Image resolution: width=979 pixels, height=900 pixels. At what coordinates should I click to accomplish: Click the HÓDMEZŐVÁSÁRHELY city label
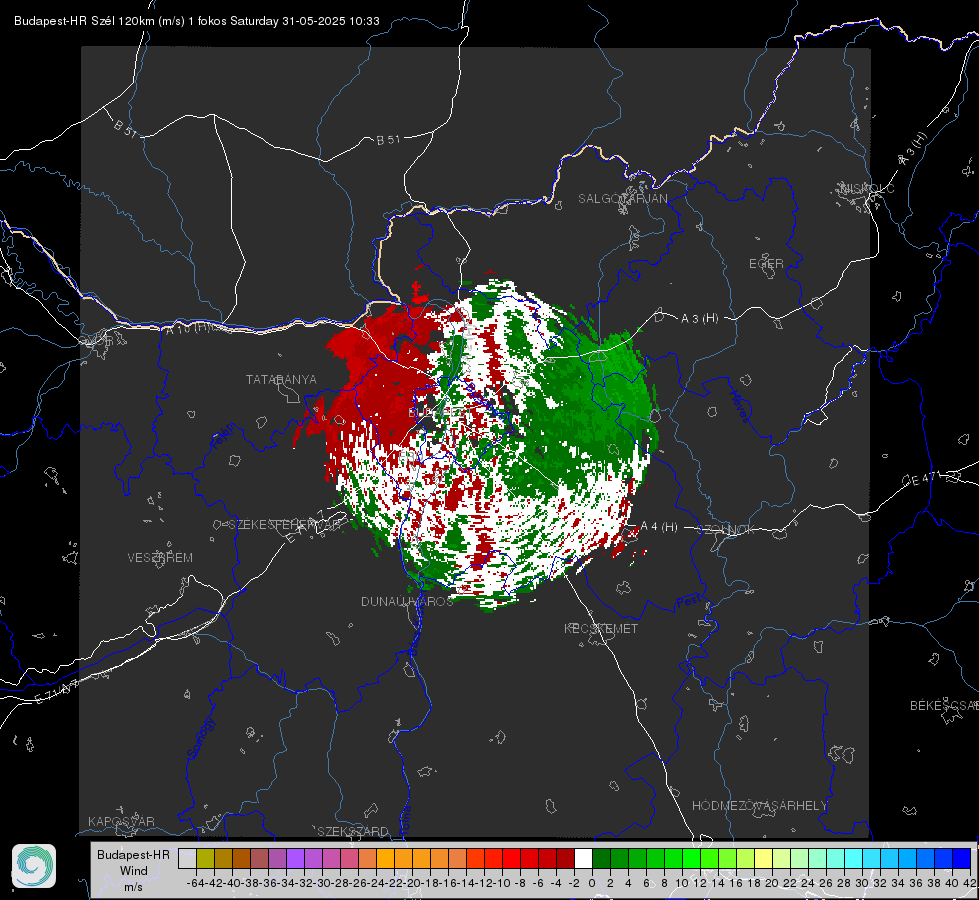click(x=759, y=806)
